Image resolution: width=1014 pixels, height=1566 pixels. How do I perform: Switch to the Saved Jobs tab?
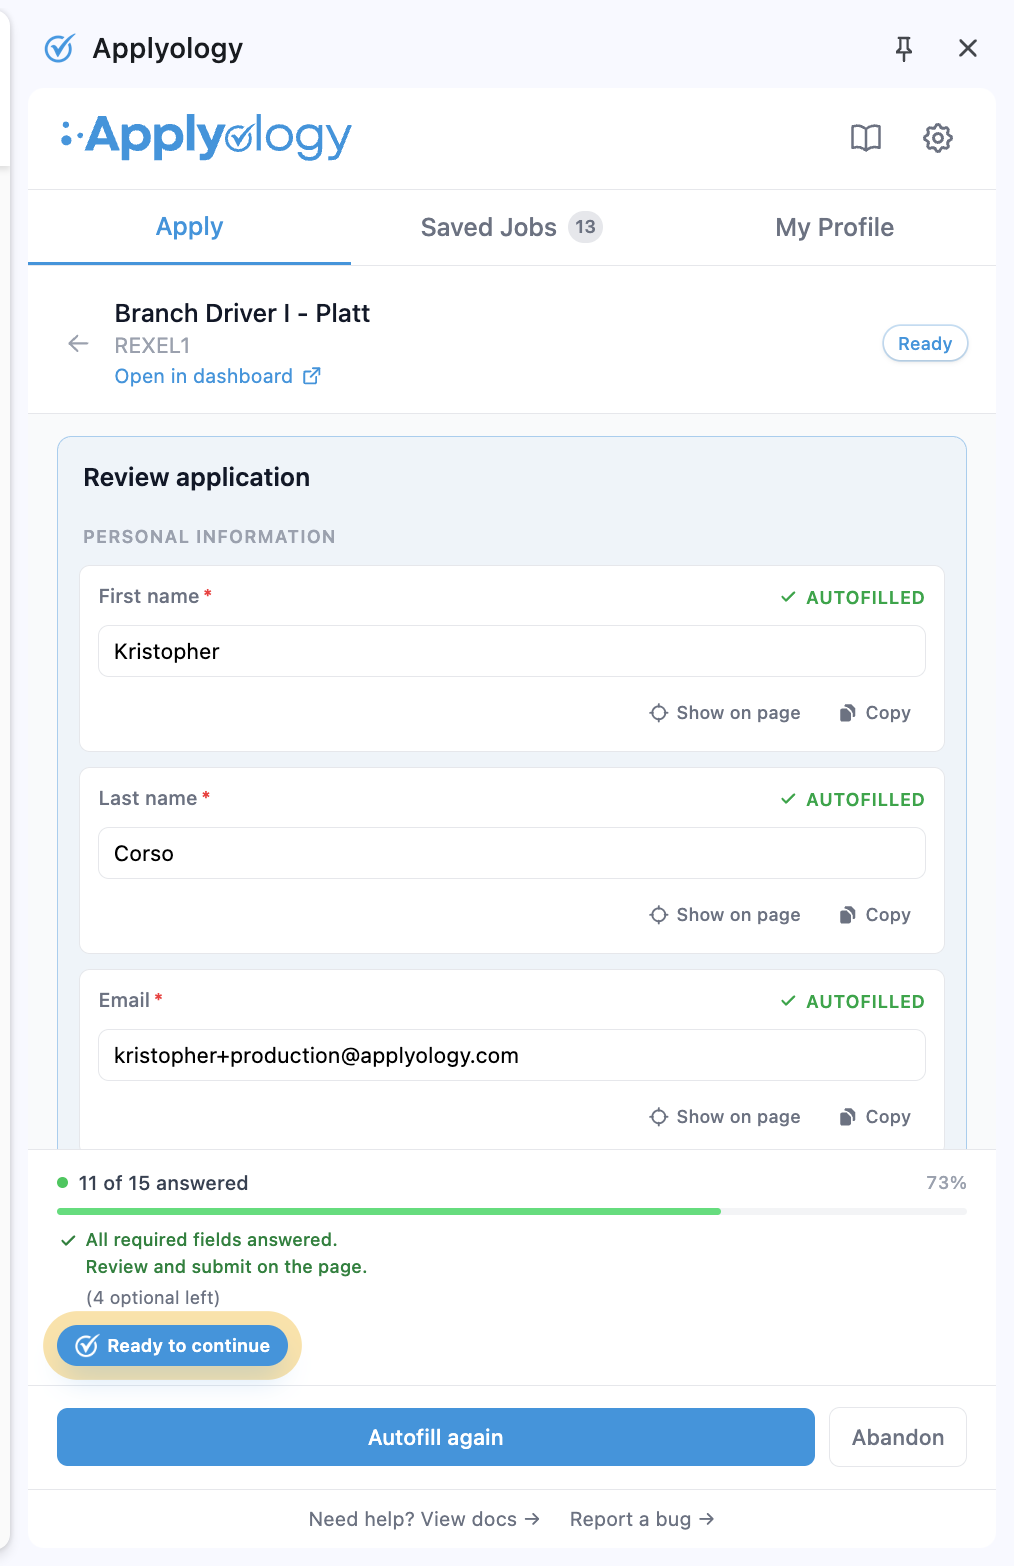511,227
